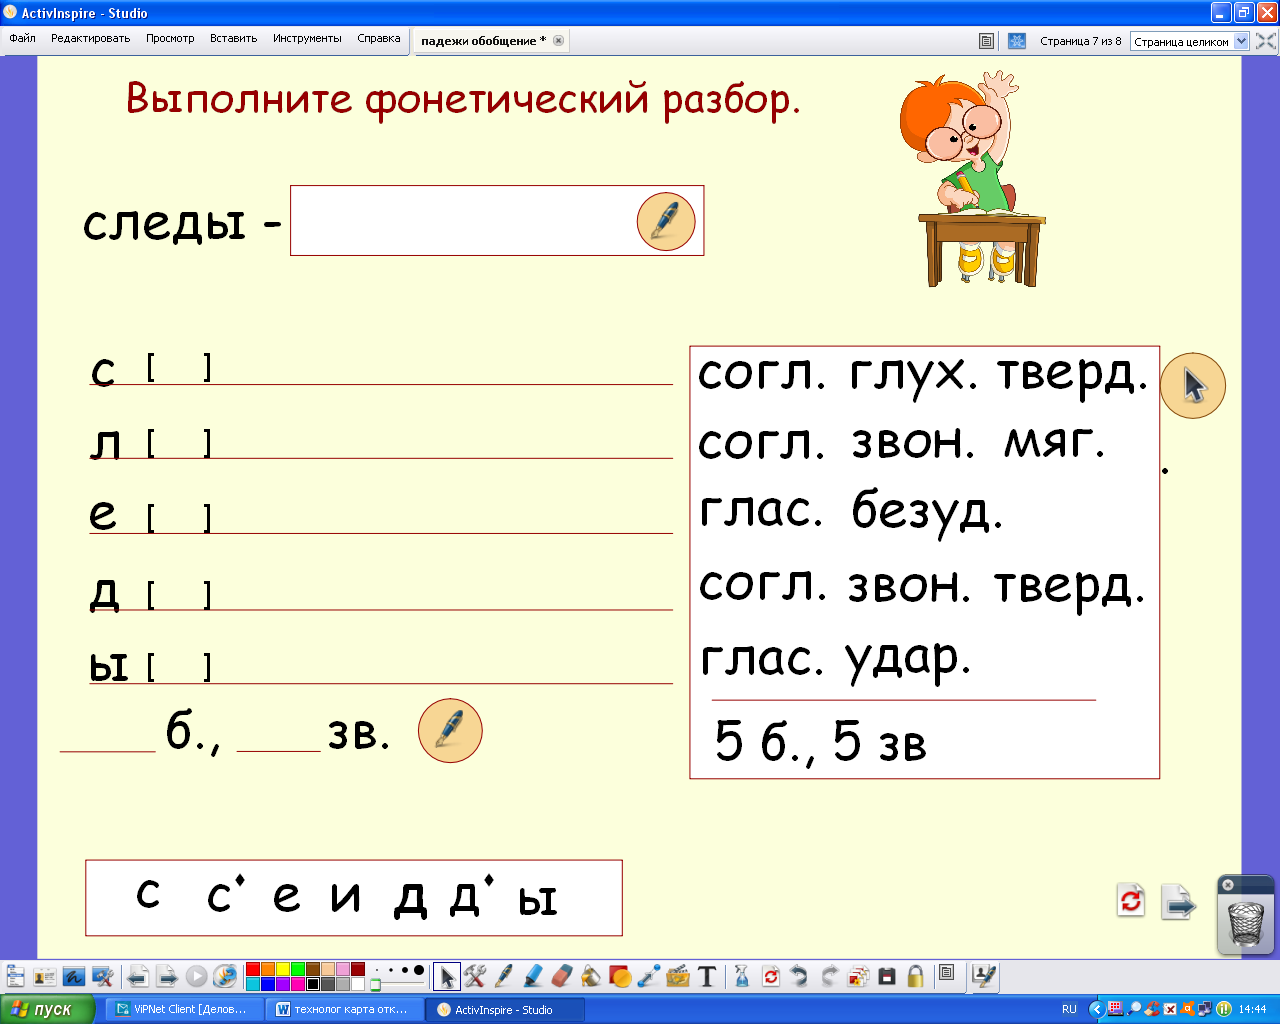Open the Promethean Planet browser icon
1280x1024 pixels.
tap(225, 977)
